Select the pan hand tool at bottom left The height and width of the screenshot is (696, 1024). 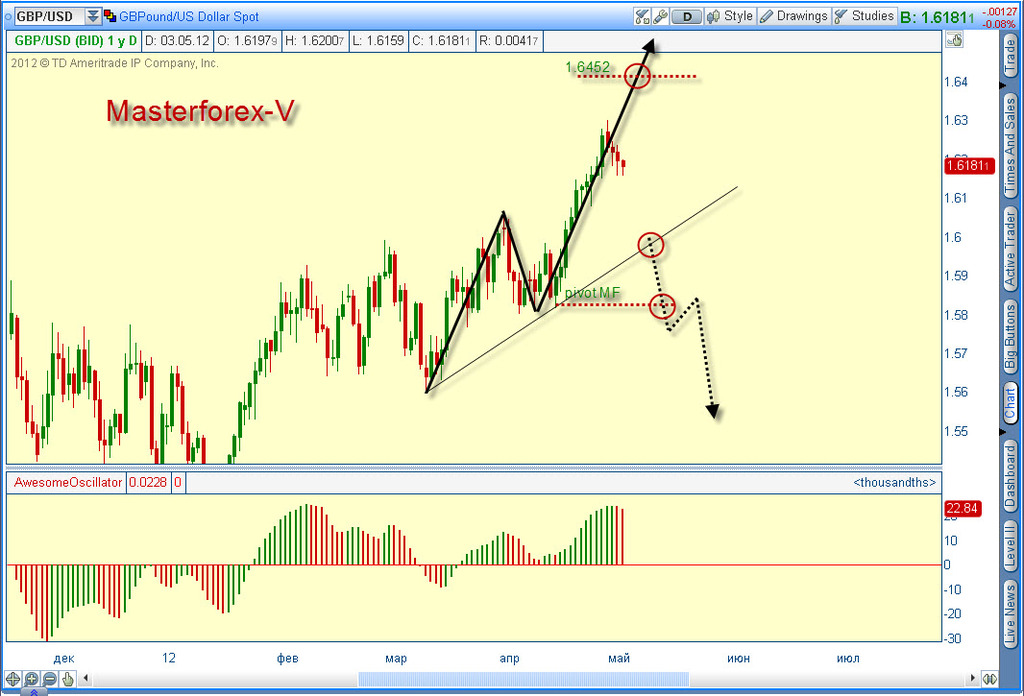(68, 679)
